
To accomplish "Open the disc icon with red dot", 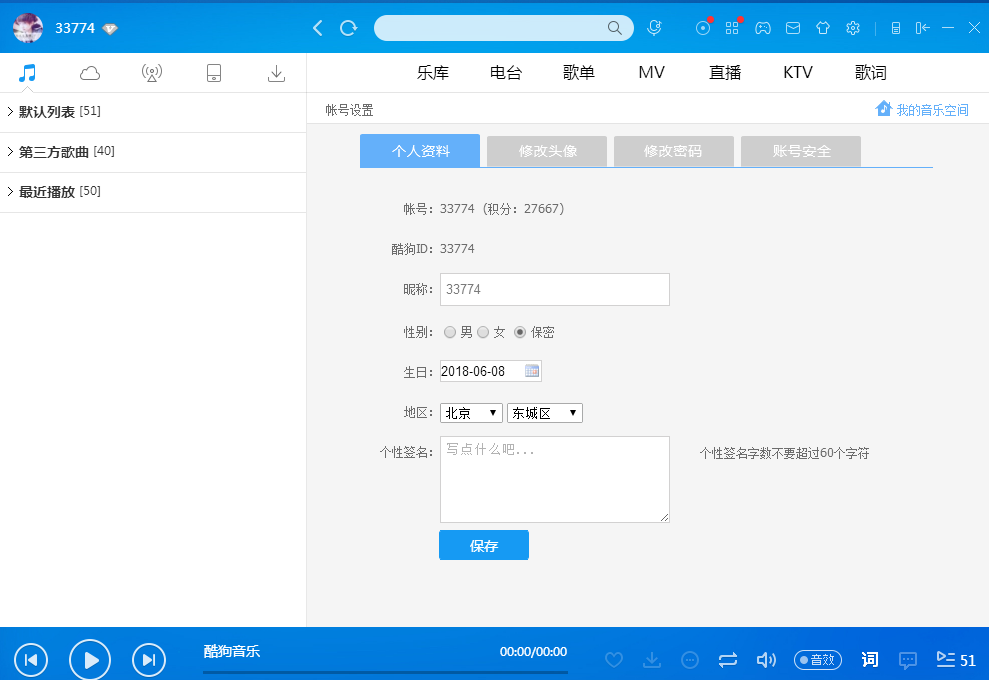I will 703,28.
